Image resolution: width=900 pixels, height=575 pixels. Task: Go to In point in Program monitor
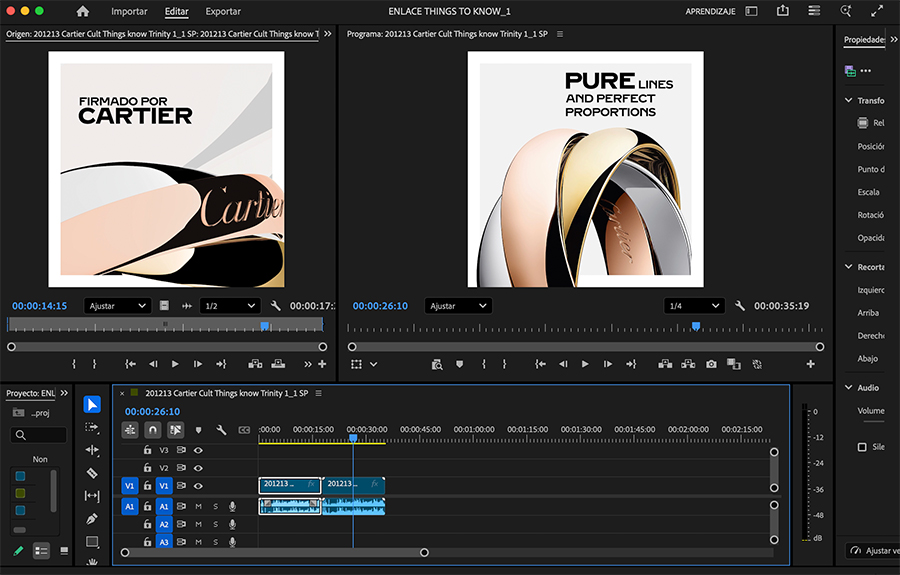pos(540,364)
